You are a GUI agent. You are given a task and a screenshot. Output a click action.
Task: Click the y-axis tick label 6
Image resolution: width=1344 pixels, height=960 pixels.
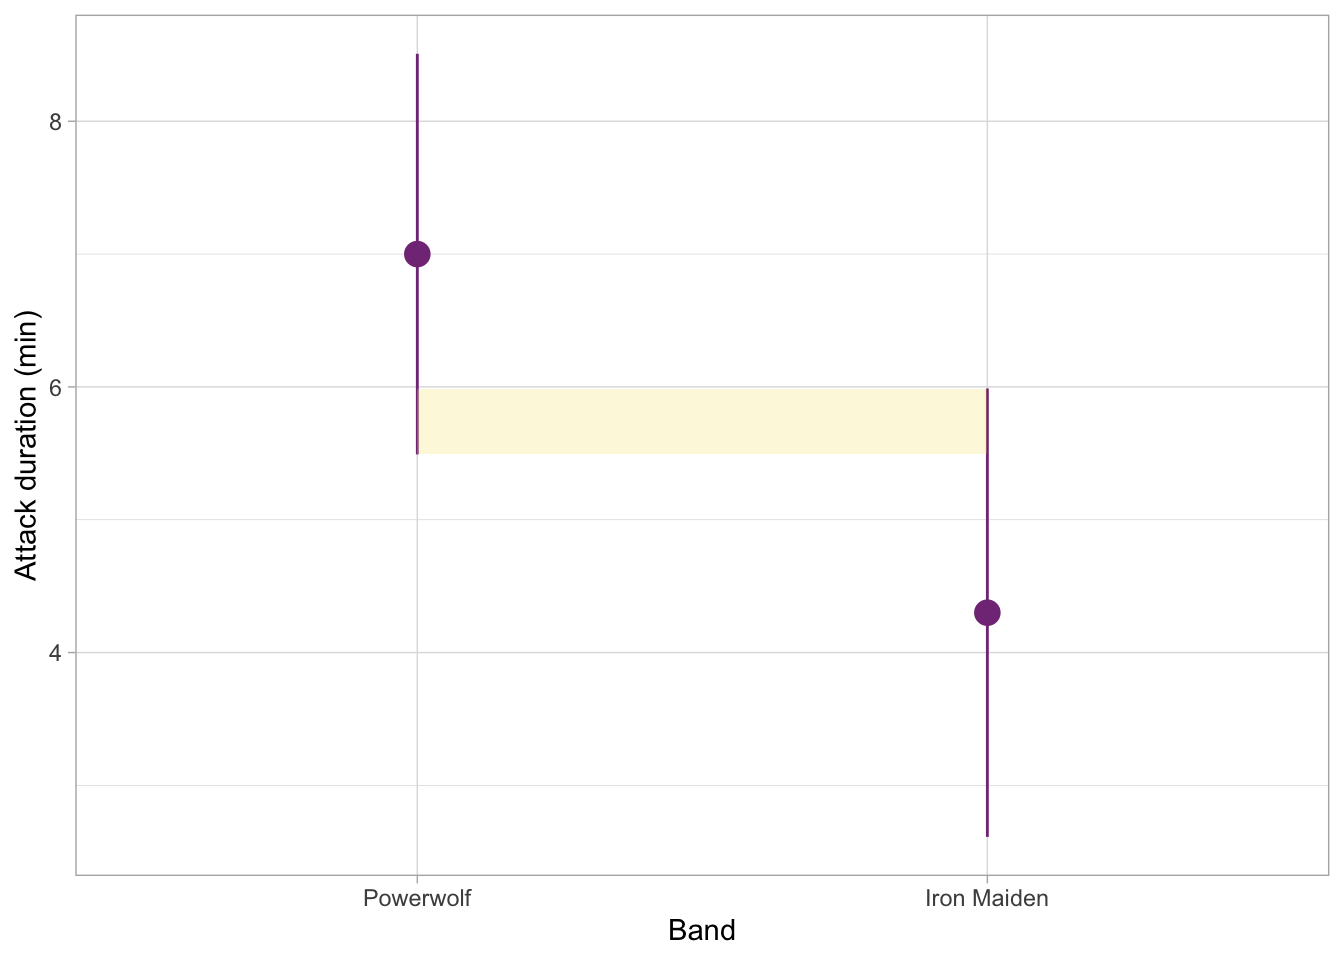pyautogui.click(x=56, y=387)
